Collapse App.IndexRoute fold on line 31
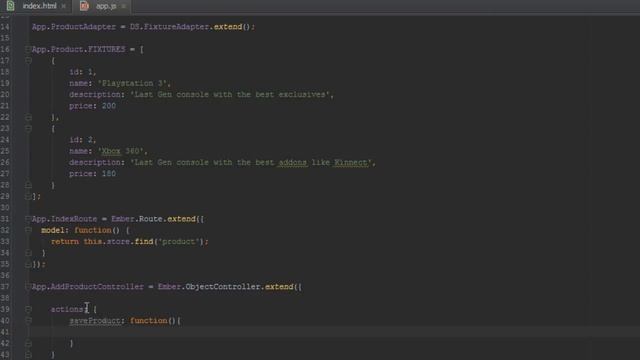 click(28, 219)
